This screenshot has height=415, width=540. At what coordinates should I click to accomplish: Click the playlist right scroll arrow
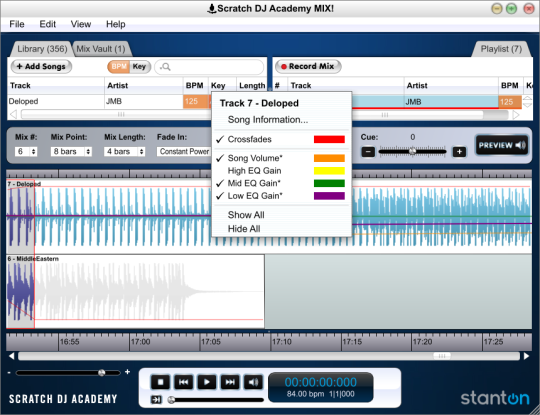click(x=516, y=114)
